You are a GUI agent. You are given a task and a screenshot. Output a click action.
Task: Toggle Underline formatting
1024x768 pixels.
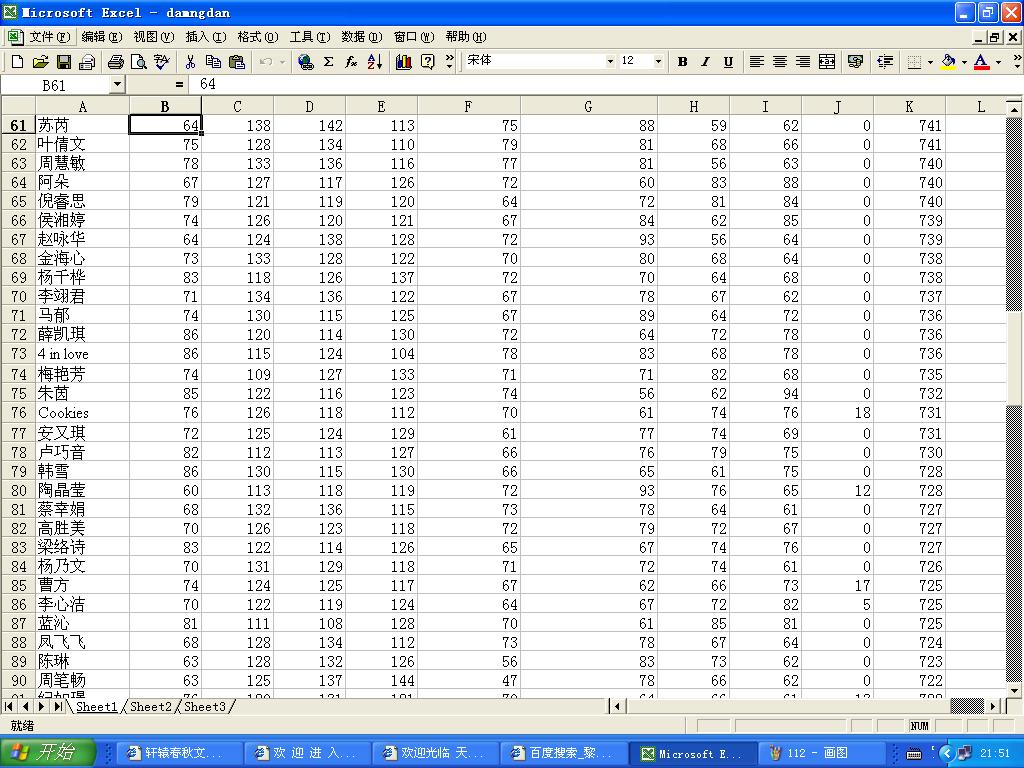(728, 62)
